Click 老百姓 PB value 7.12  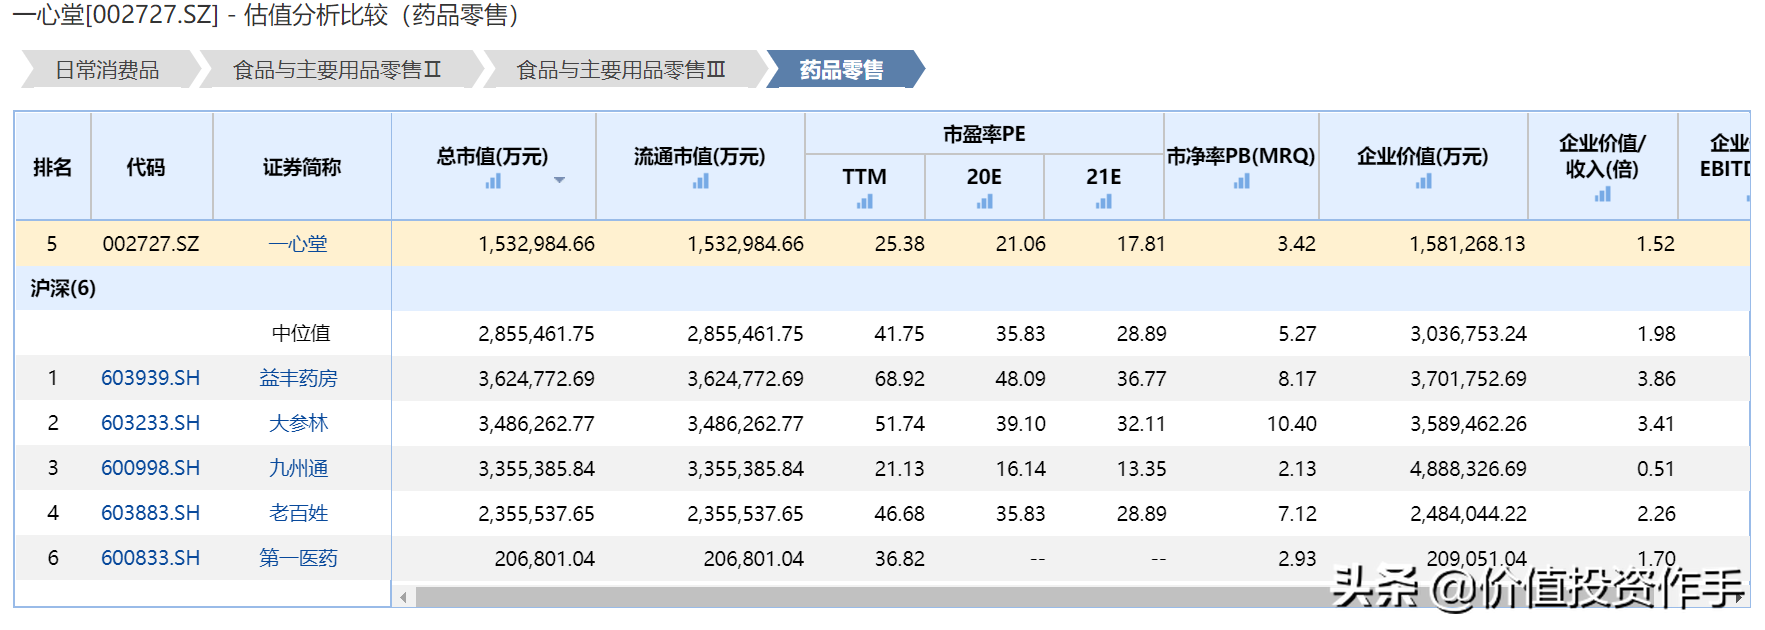(x=1297, y=514)
